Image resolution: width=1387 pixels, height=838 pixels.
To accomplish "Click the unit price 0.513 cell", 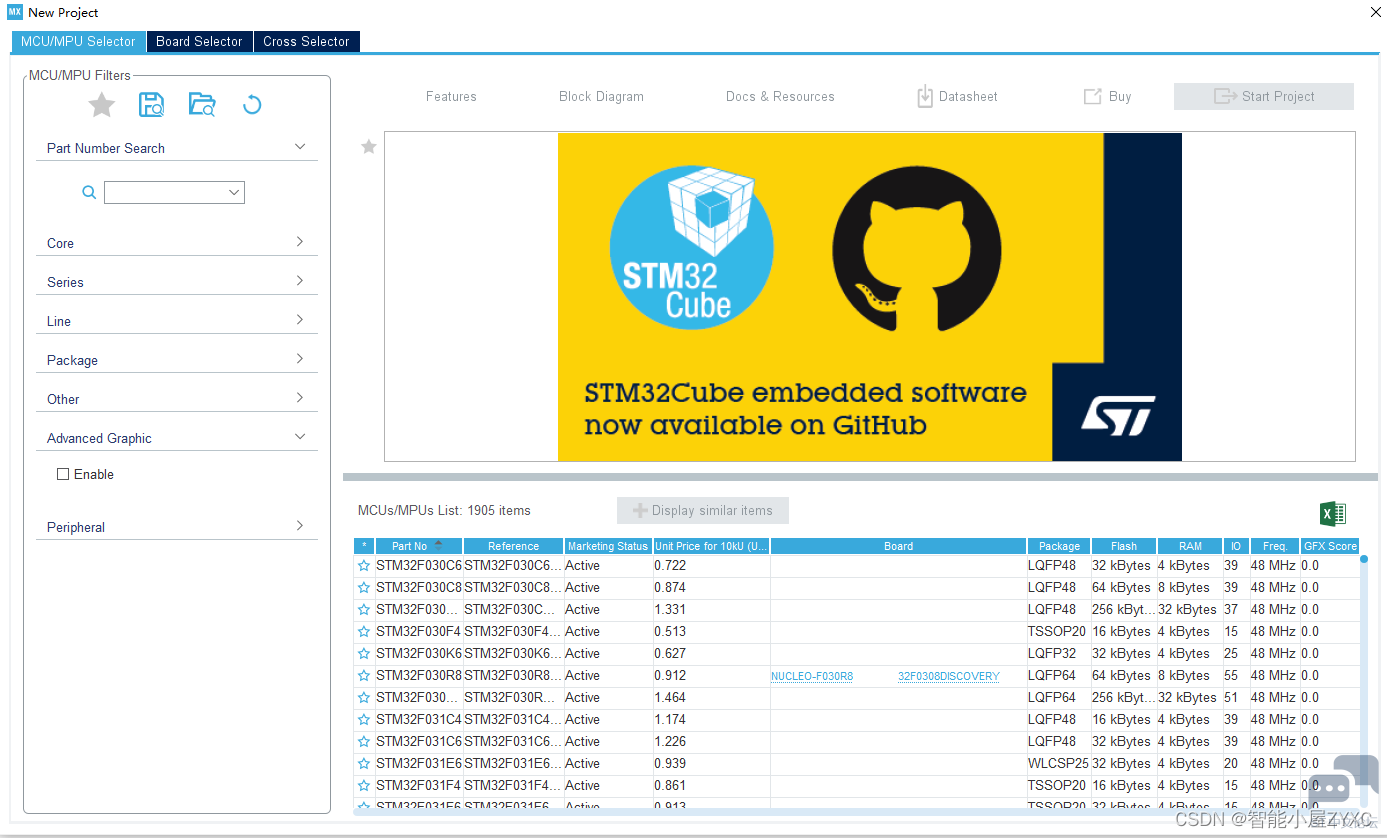I will pyautogui.click(x=711, y=632).
